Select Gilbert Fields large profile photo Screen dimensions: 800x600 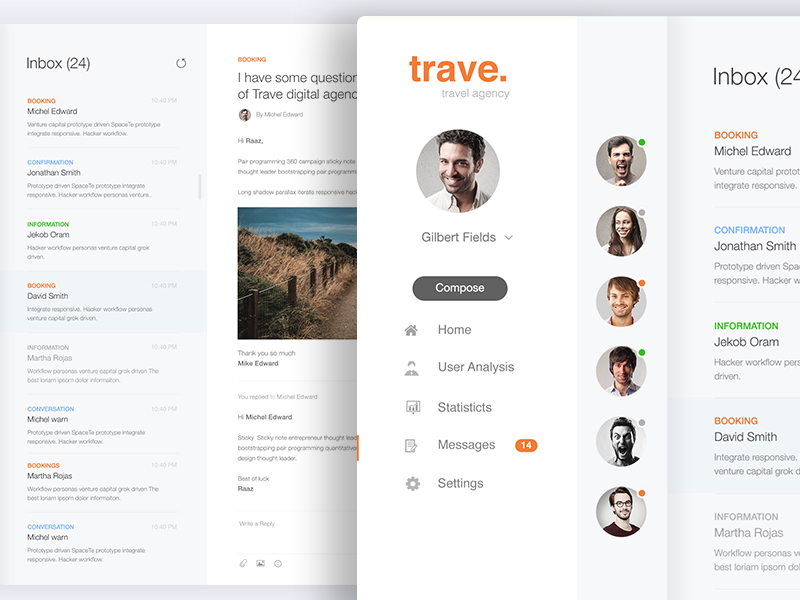click(458, 170)
